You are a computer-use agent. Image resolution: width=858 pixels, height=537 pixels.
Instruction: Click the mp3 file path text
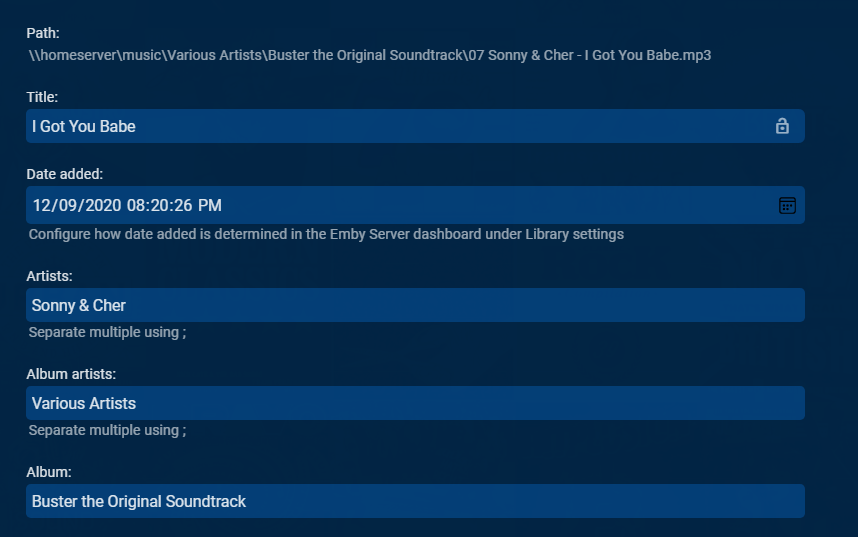tap(370, 55)
